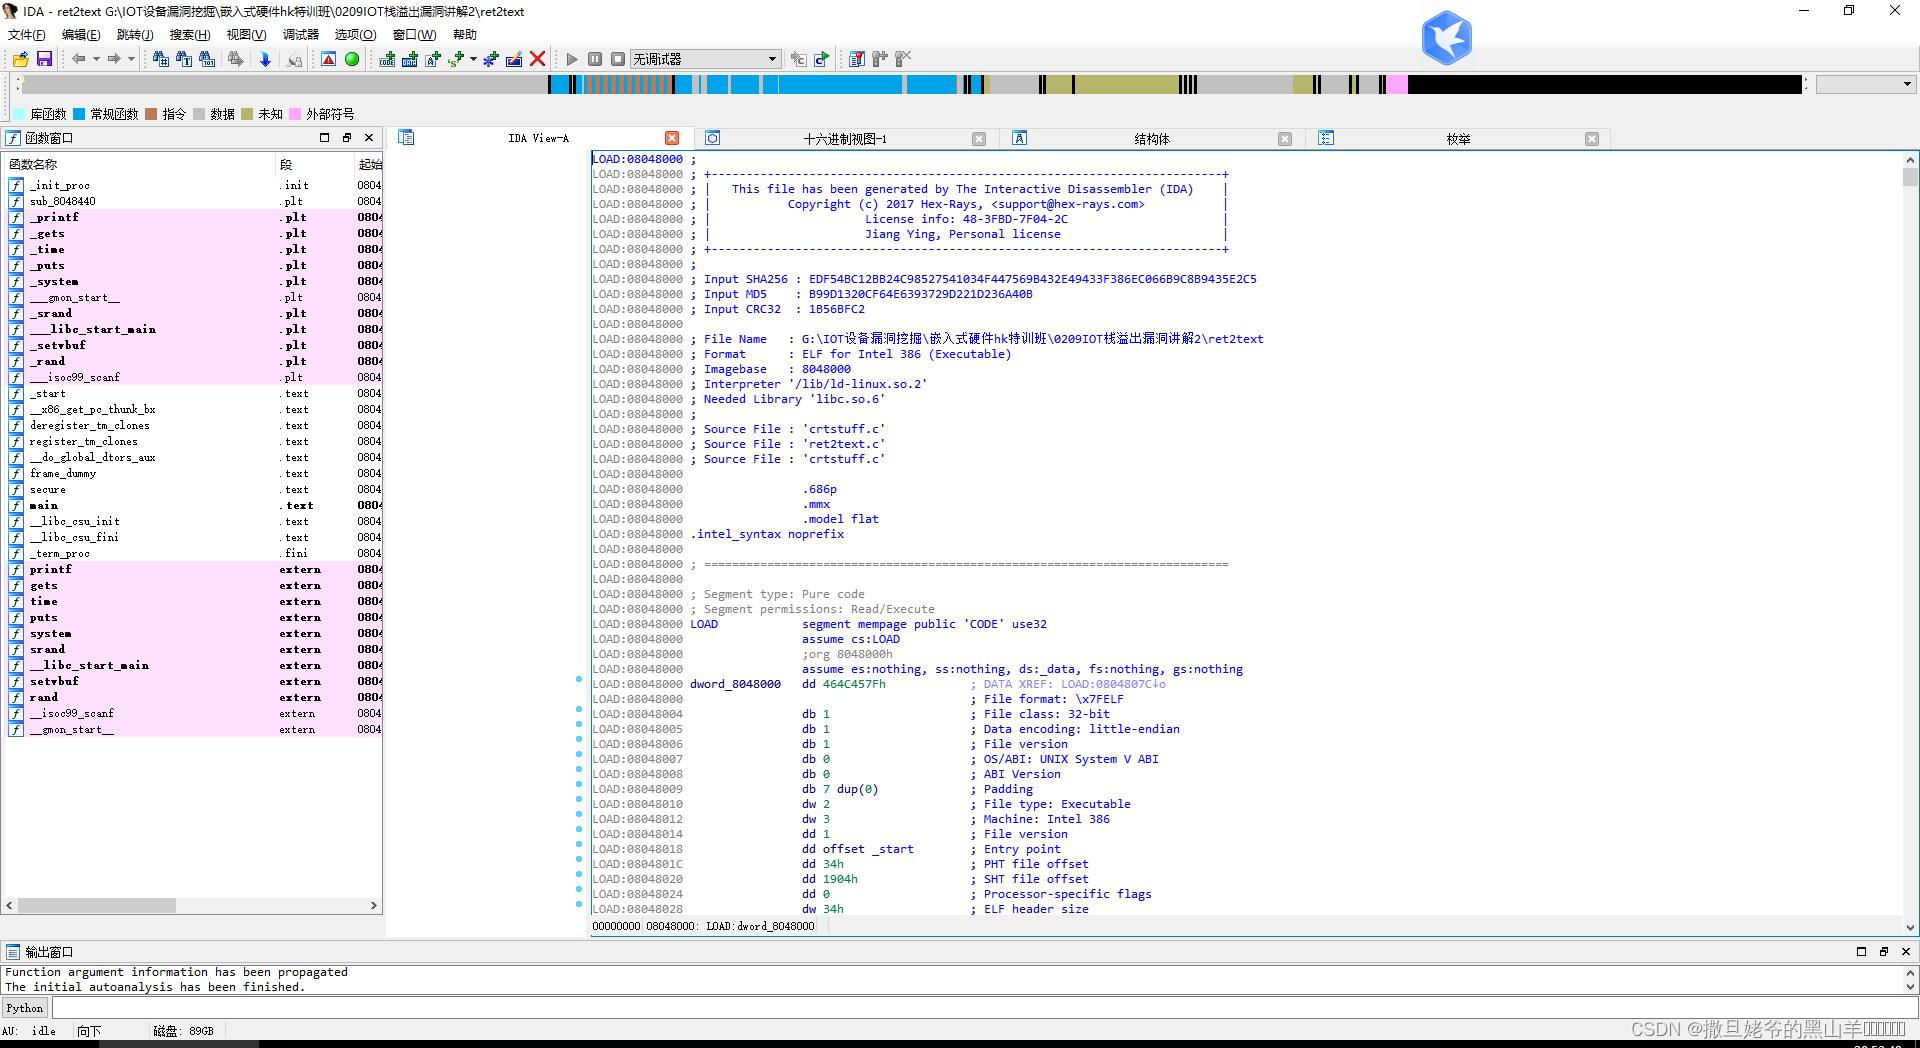Image resolution: width=1920 pixels, height=1048 pixels.
Task: Click the pseudocode C arrow icon
Action: pyautogui.click(x=821, y=59)
